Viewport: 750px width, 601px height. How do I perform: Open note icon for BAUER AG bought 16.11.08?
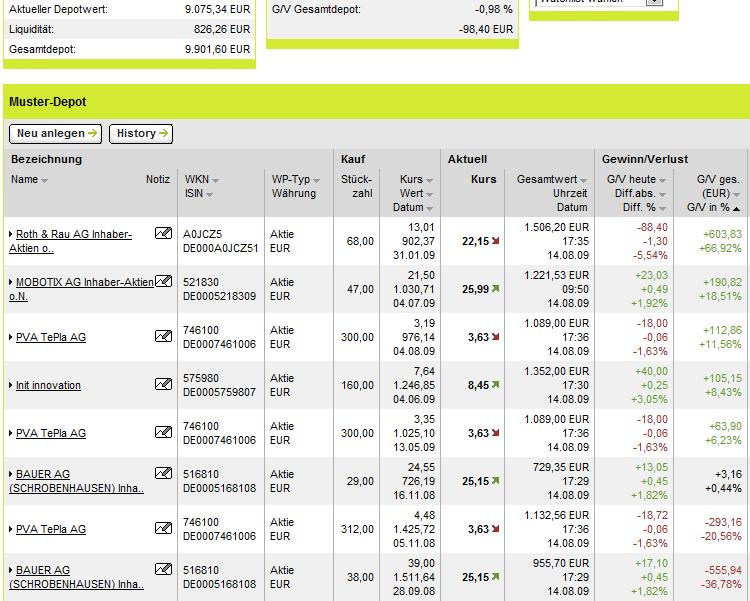tap(163, 473)
